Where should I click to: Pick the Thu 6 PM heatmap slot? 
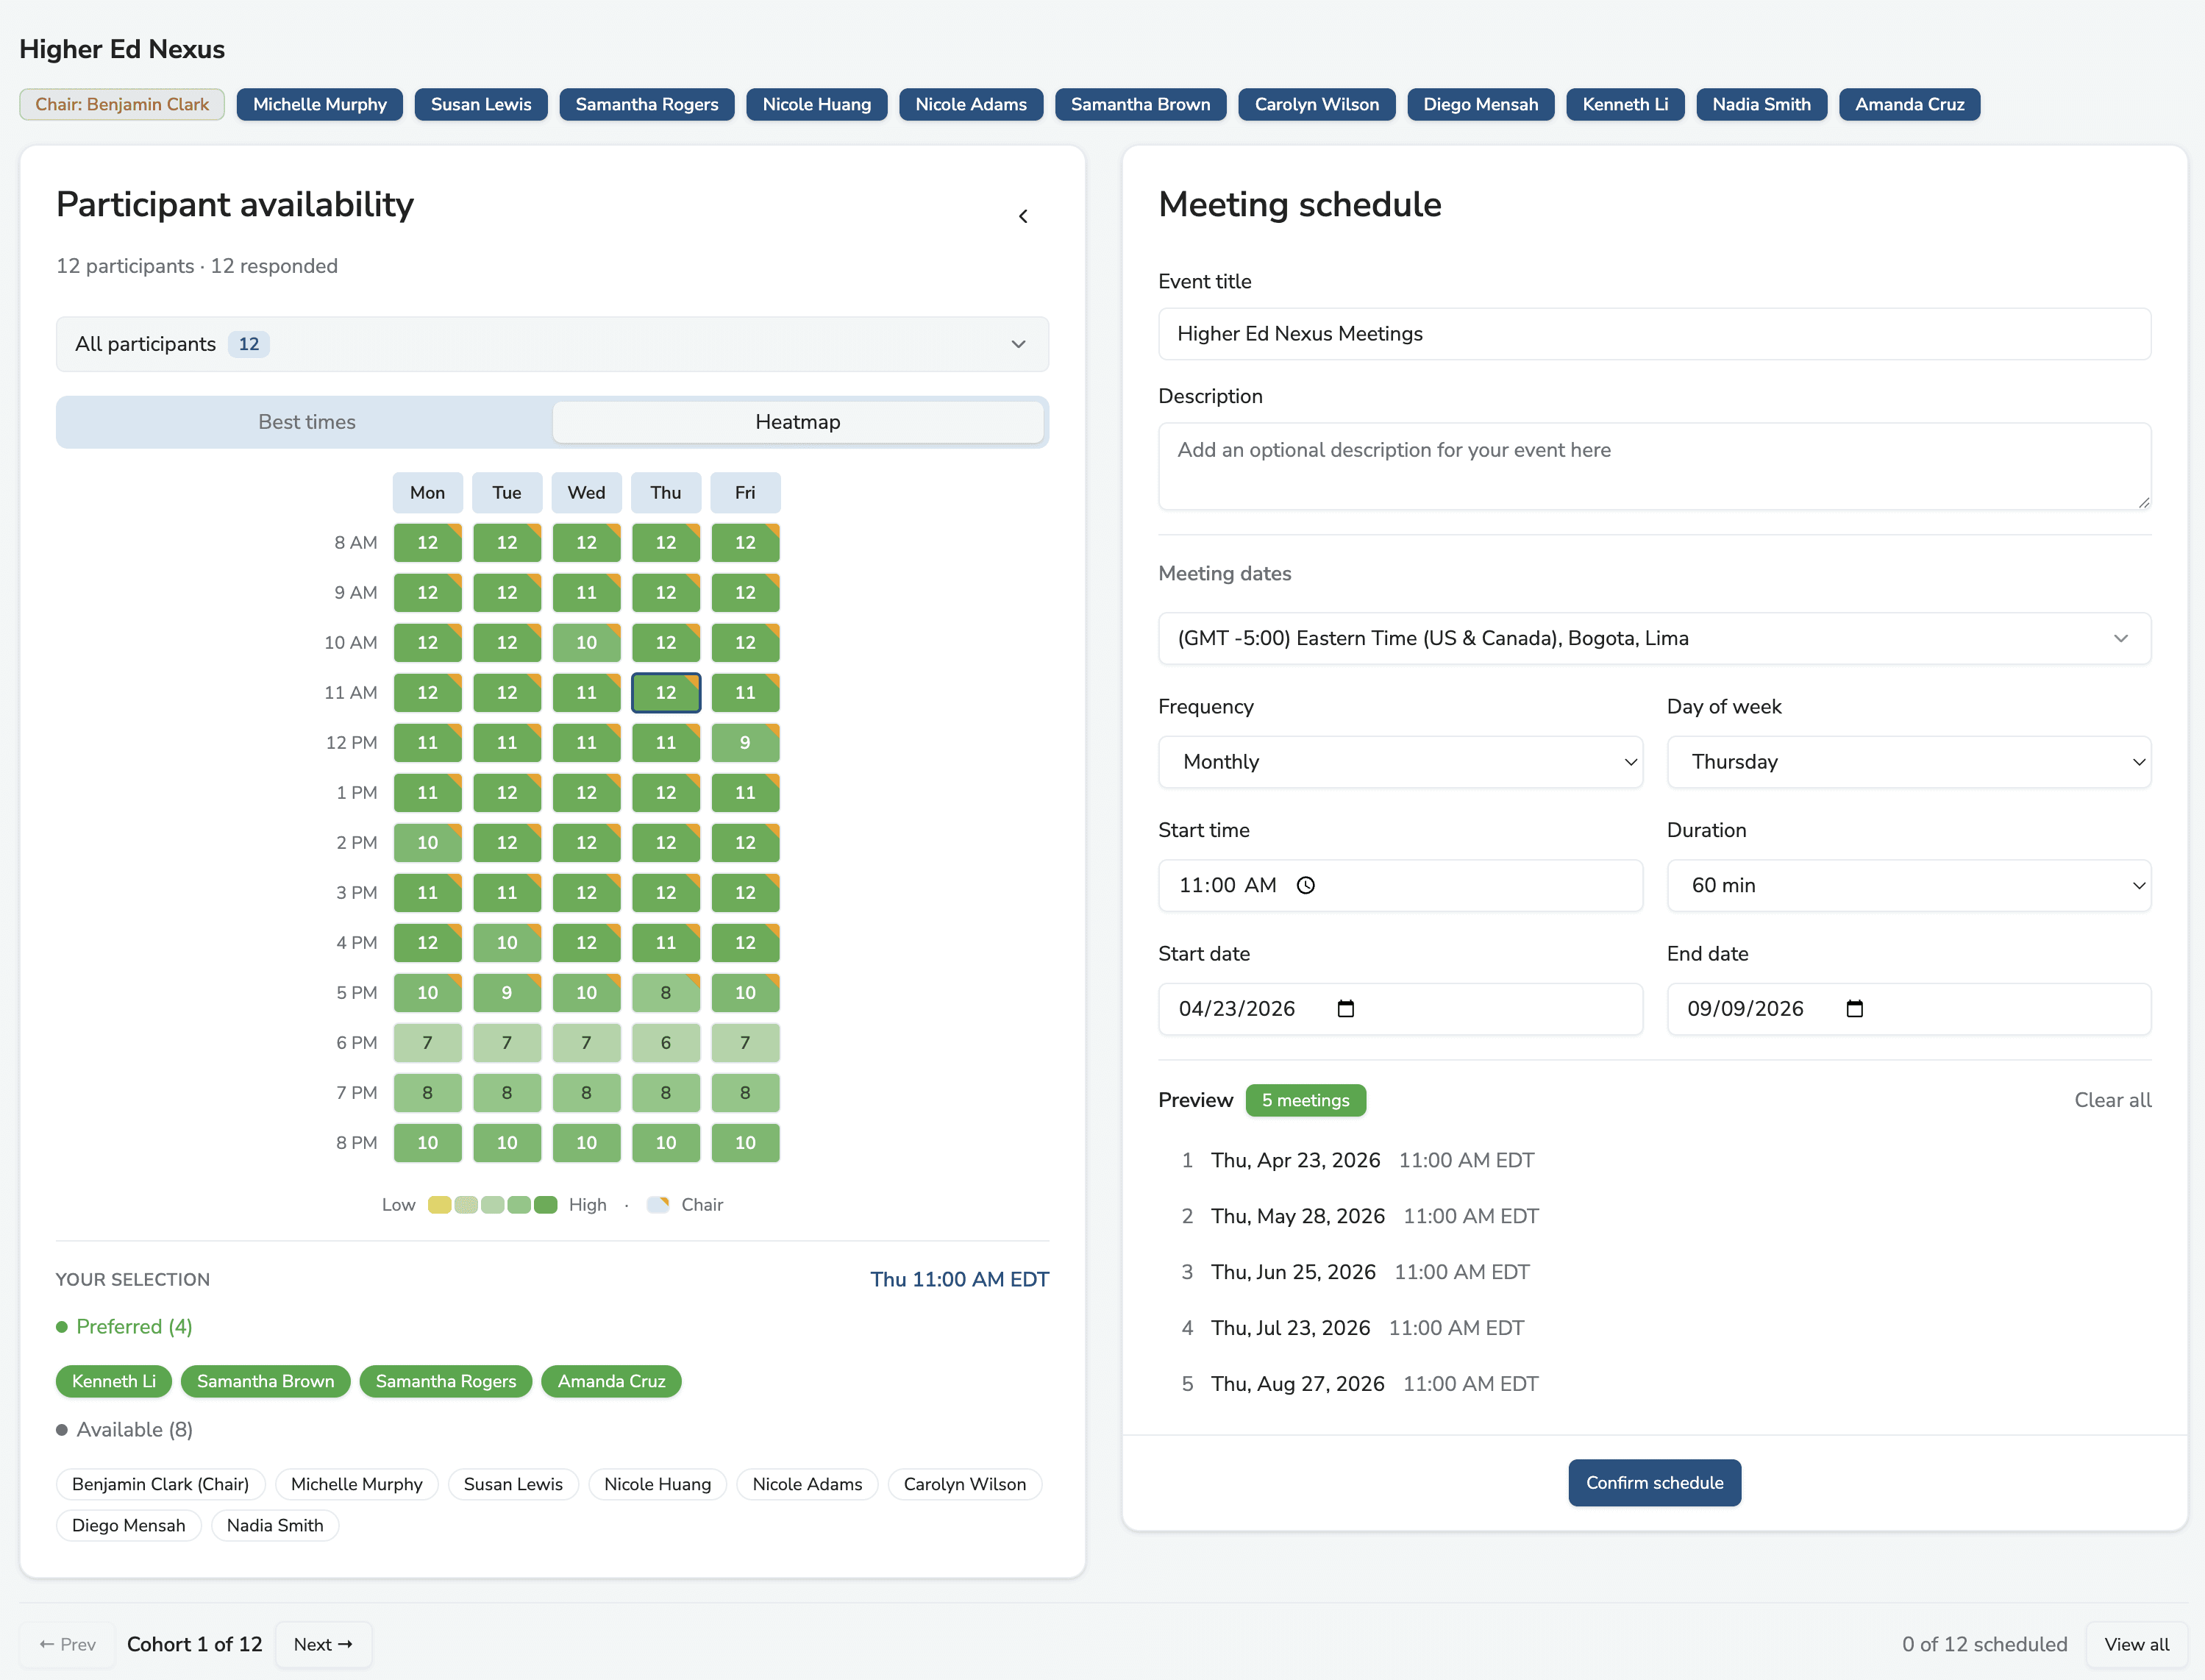click(665, 1043)
